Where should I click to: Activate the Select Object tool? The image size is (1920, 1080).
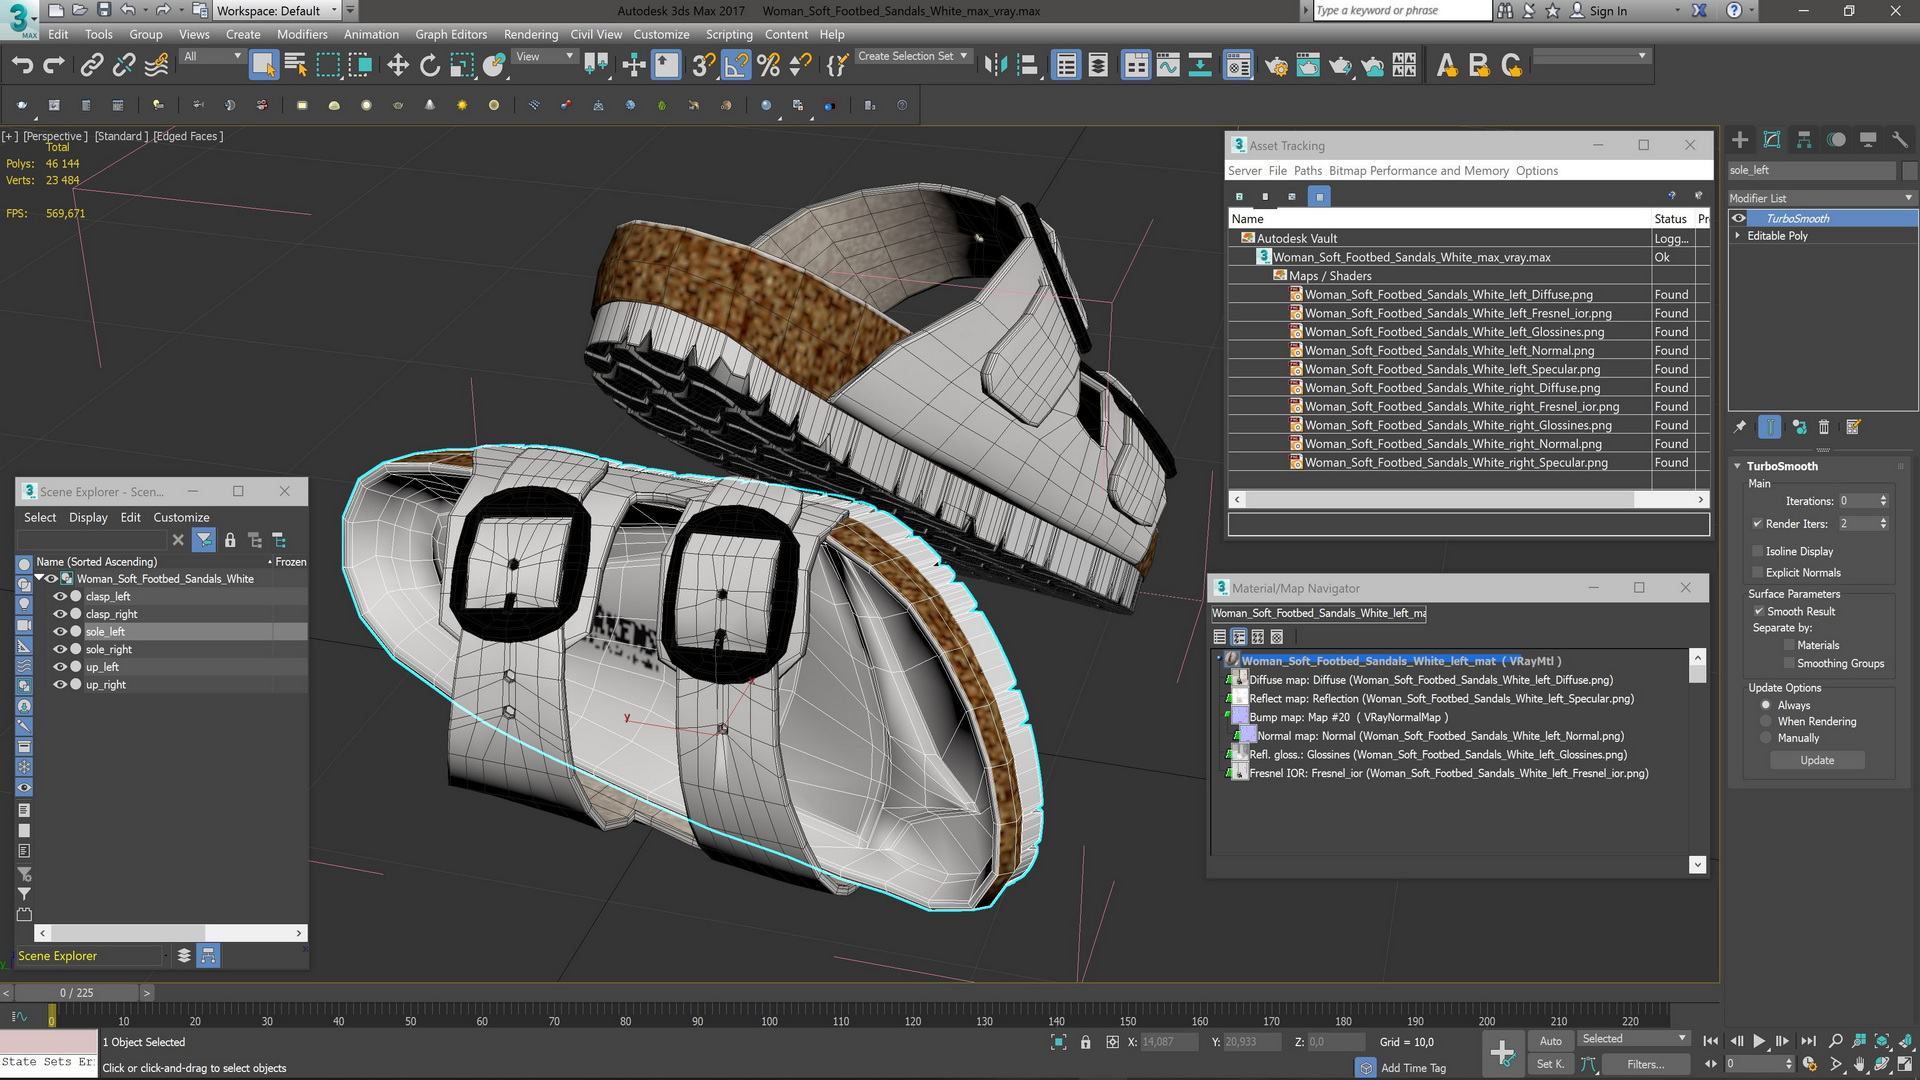263,66
